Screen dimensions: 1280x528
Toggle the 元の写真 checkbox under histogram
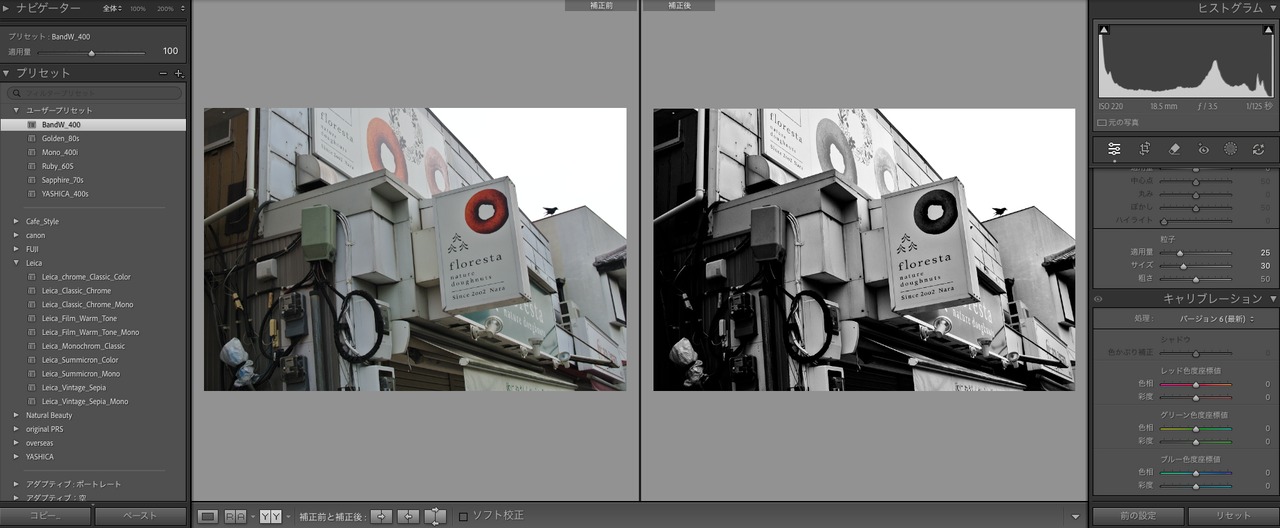pos(1102,123)
